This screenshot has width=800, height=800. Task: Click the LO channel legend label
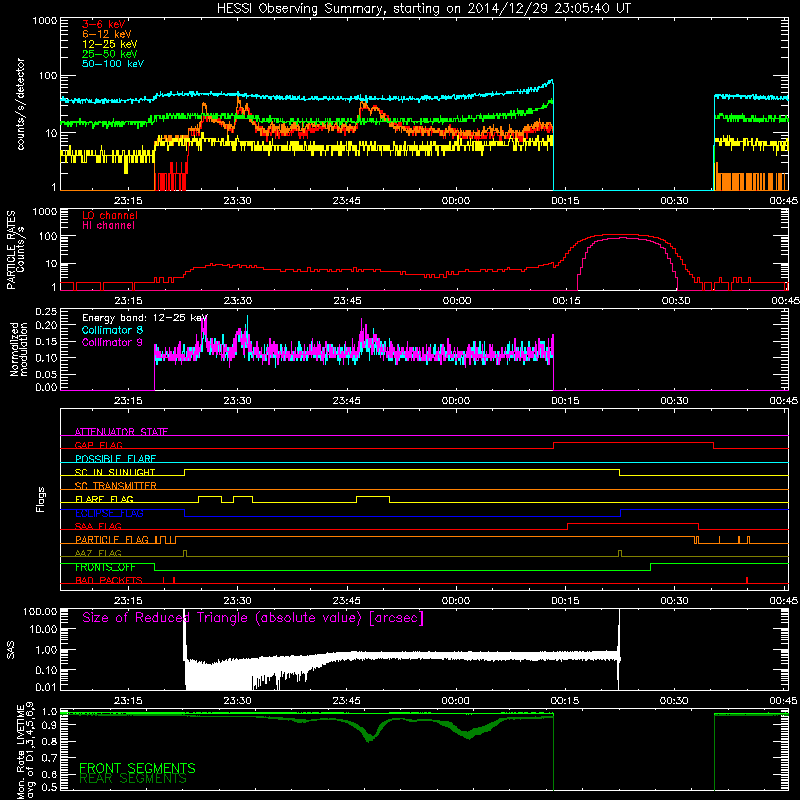pyautogui.click(x=110, y=215)
